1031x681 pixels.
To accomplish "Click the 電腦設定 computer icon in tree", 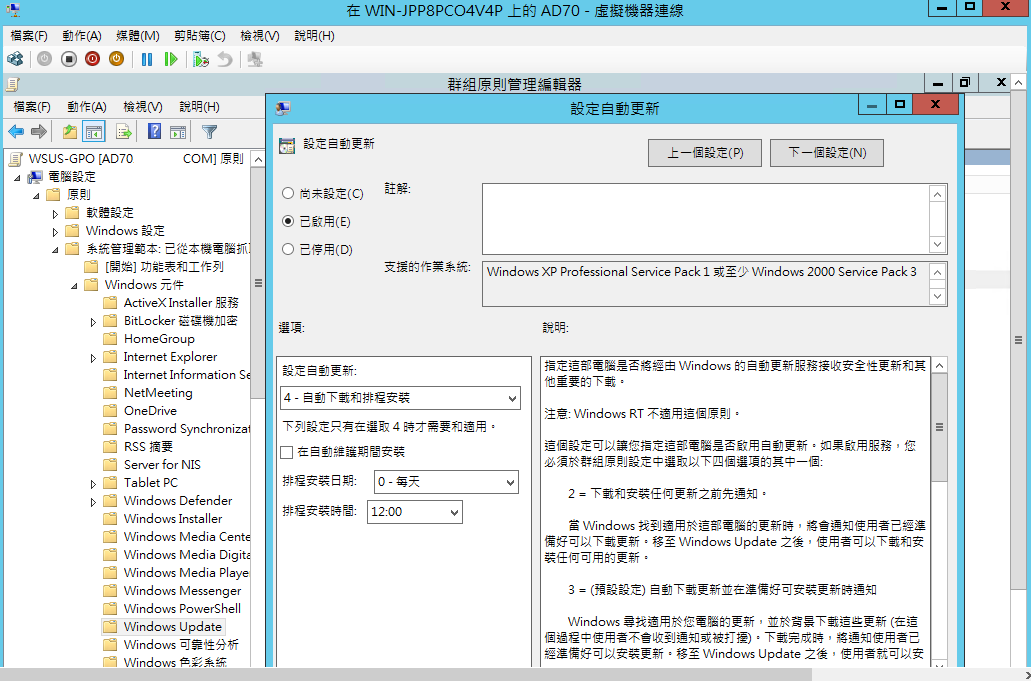I will tap(36, 177).
